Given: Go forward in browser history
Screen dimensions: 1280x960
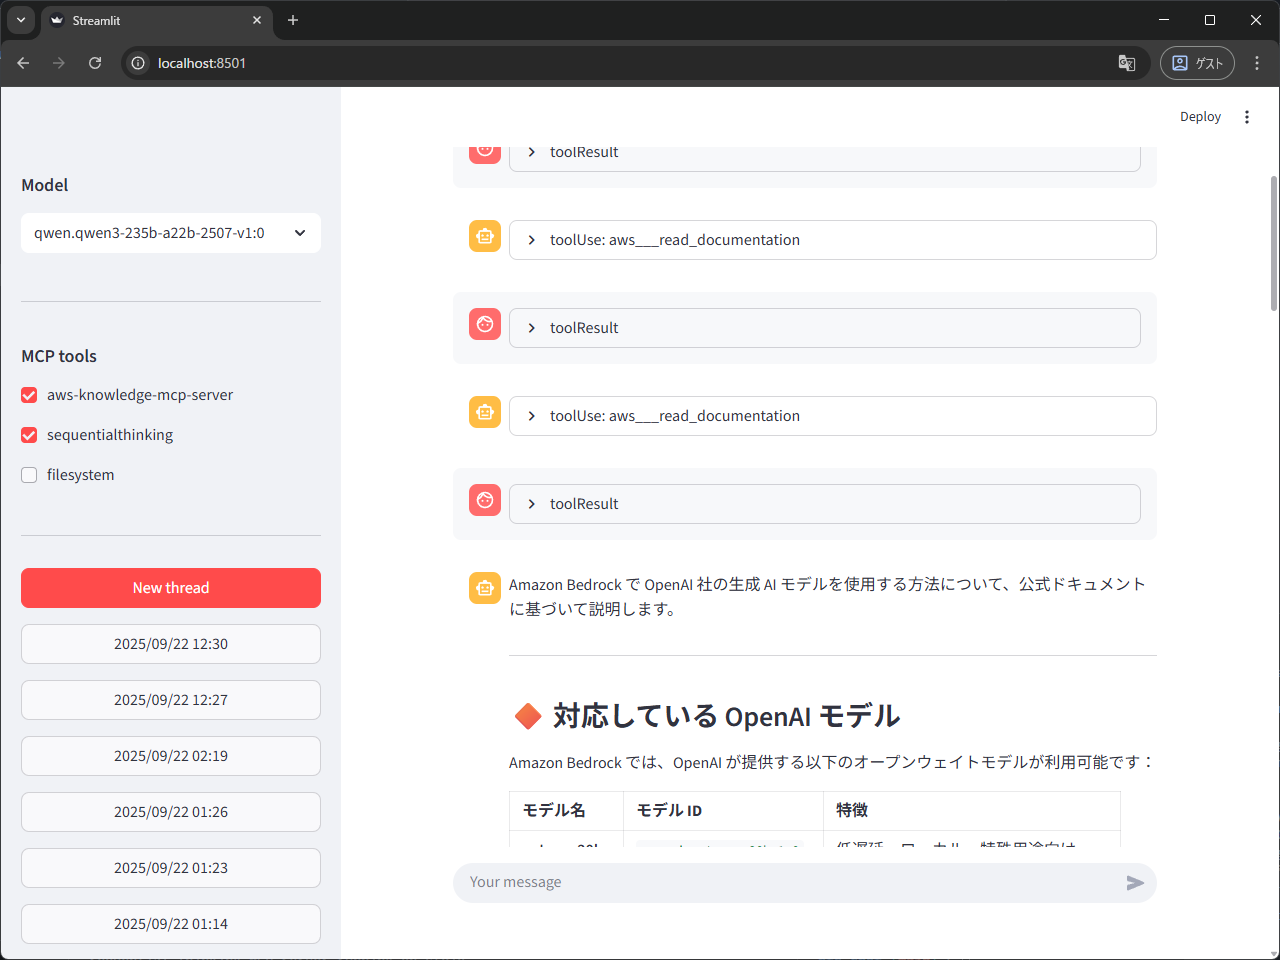Looking at the screenshot, I should point(59,63).
